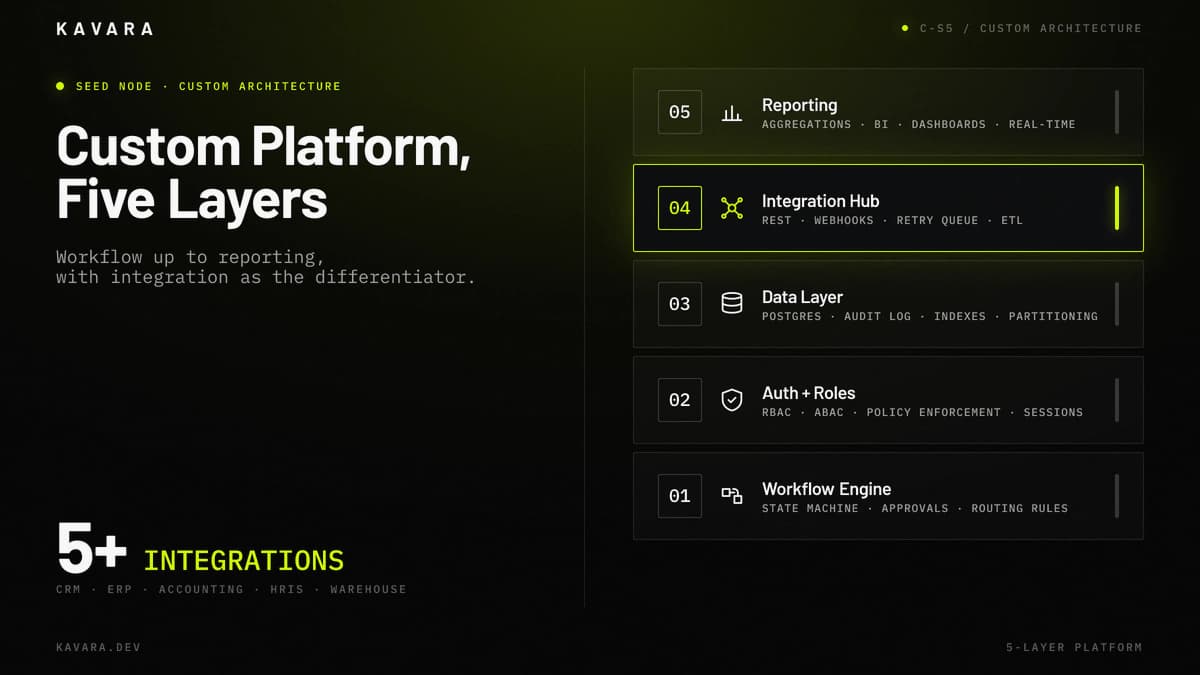Image resolution: width=1200 pixels, height=675 pixels.
Task: Click the green dot beside C-S5
Action: click(x=905, y=28)
